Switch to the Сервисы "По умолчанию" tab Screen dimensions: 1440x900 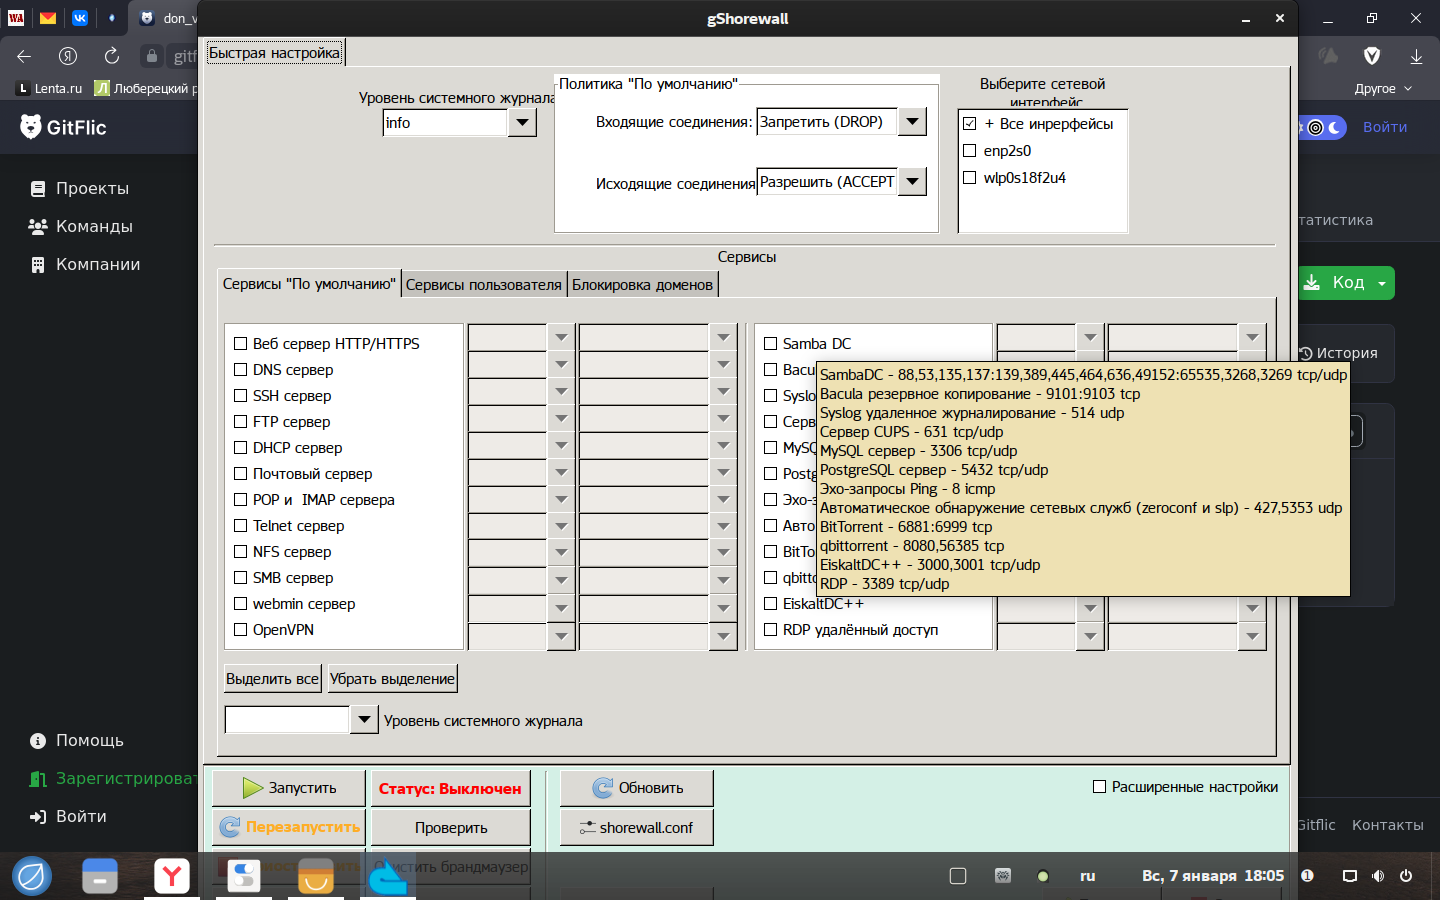click(x=309, y=284)
